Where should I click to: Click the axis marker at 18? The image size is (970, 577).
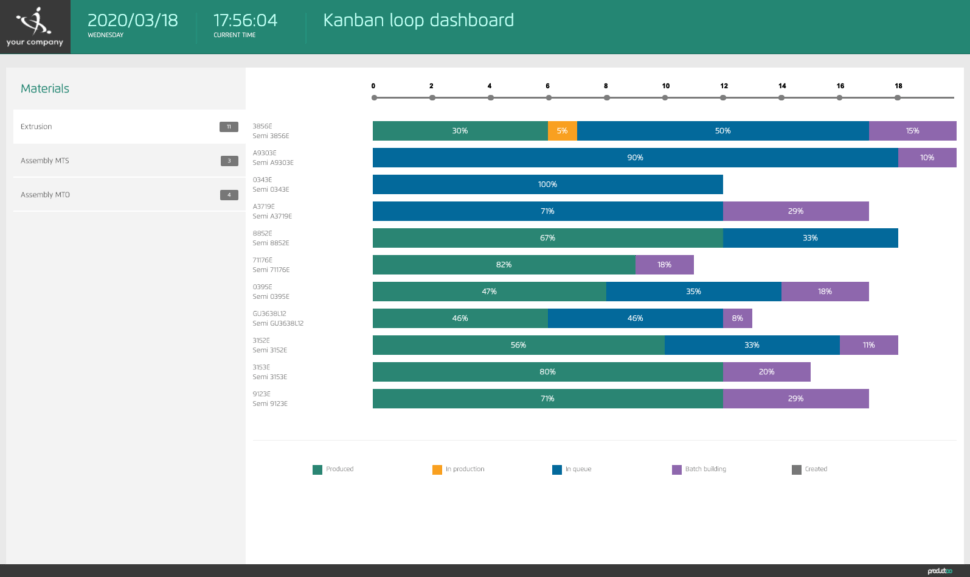click(x=898, y=98)
